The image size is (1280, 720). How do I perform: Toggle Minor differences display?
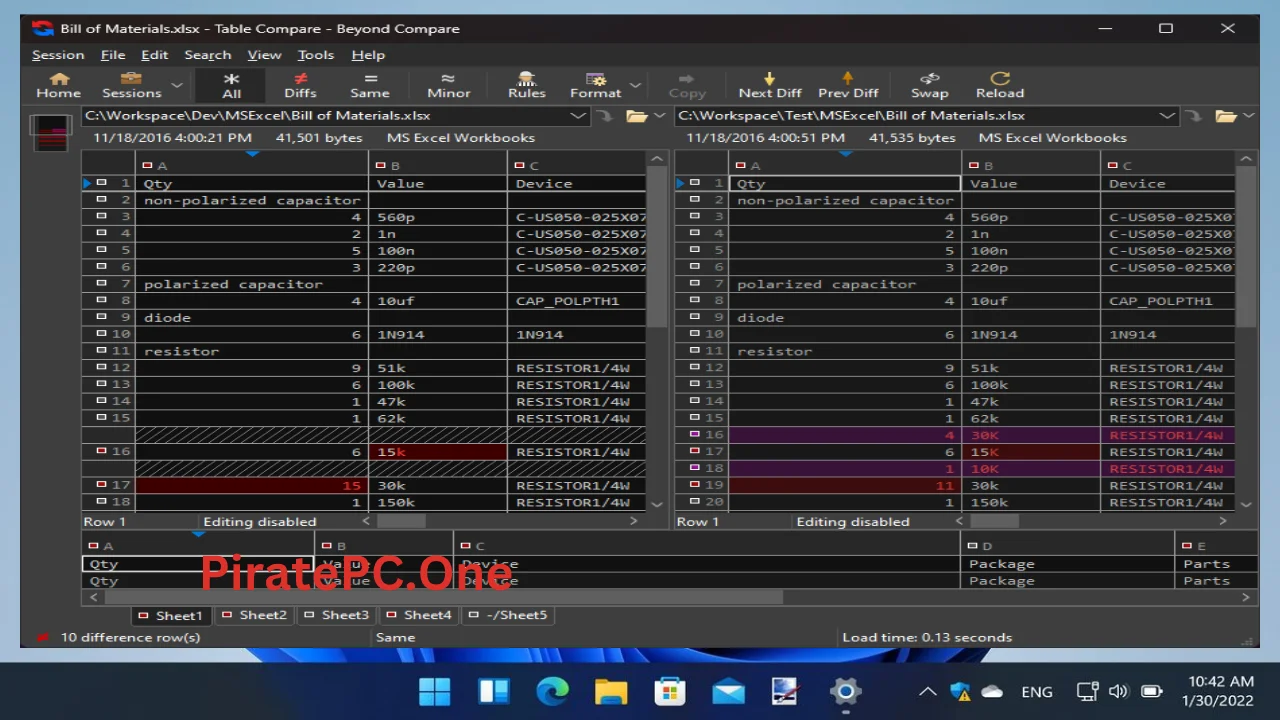click(448, 85)
